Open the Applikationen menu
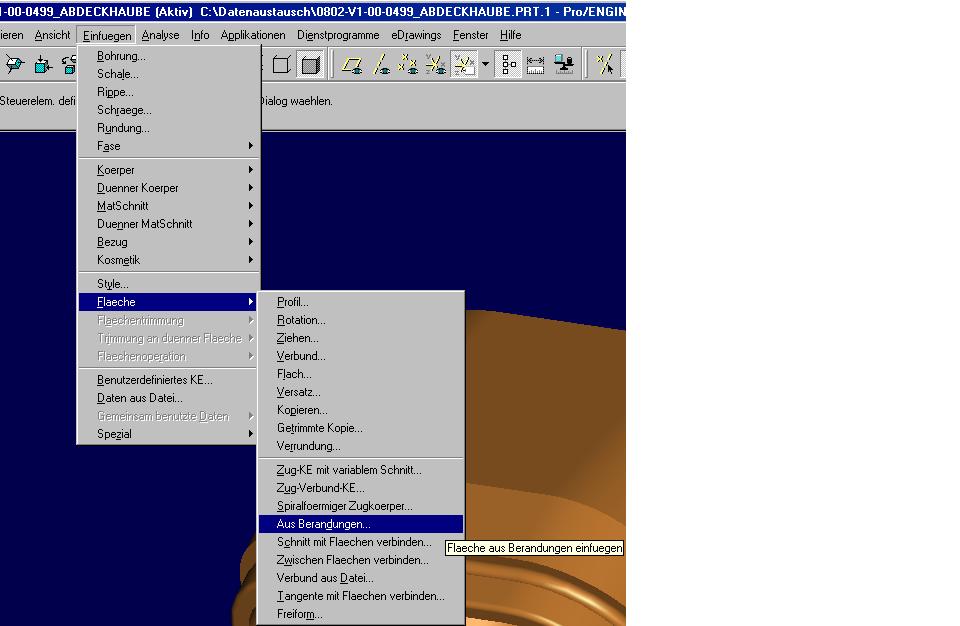 coord(253,35)
